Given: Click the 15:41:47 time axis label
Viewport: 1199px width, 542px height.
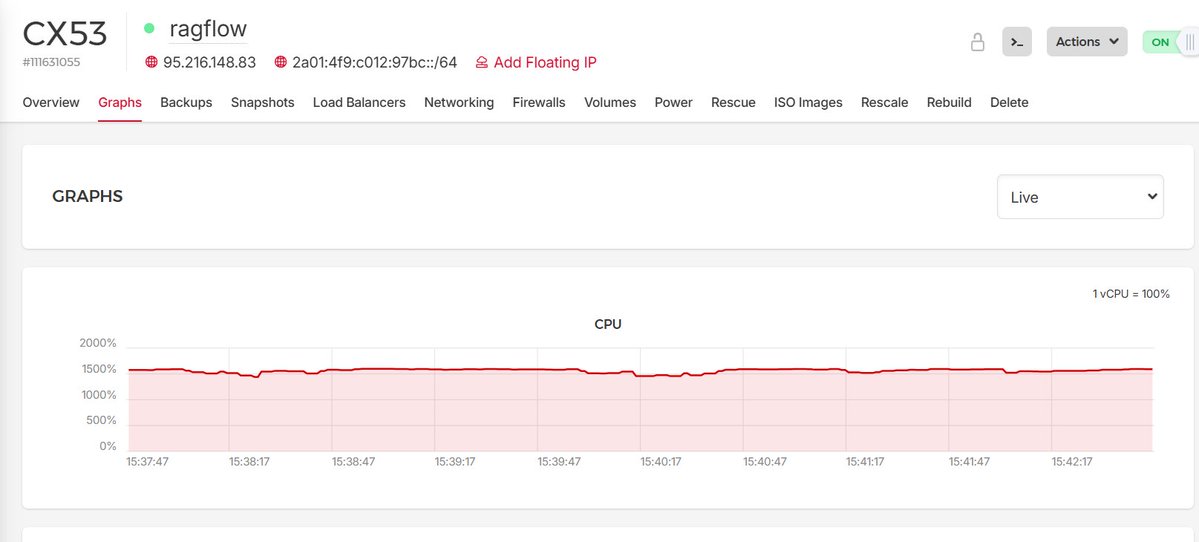Looking at the screenshot, I should [x=970, y=462].
